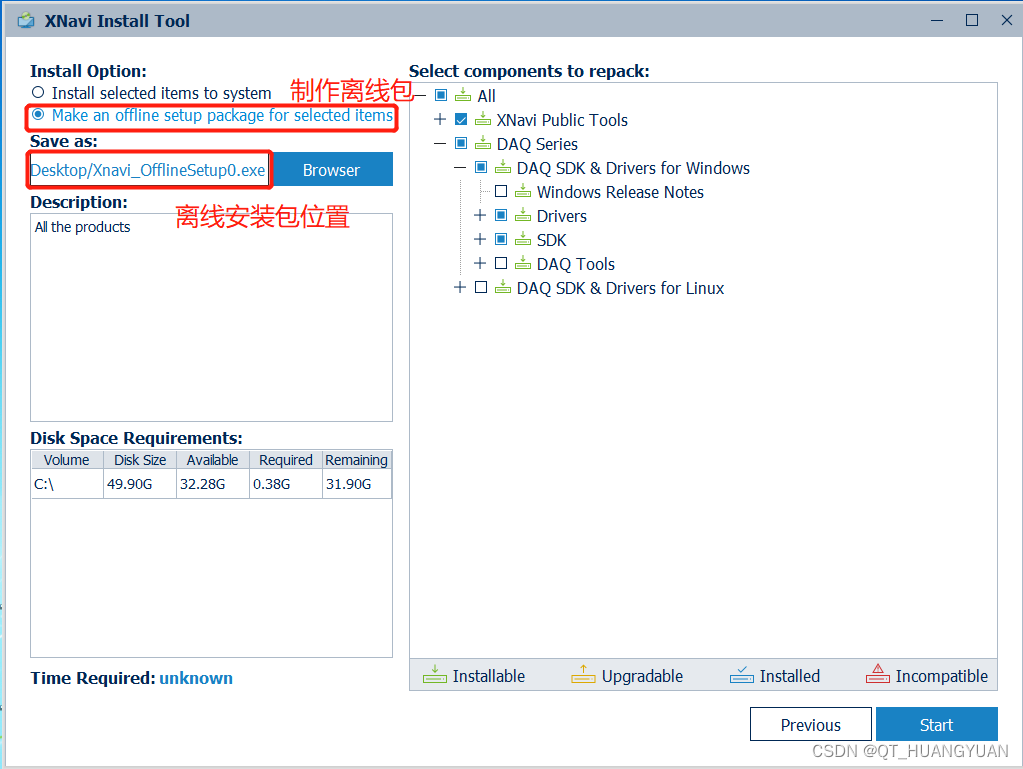Toggle the Drivers checkbox
The width and height of the screenshot is (1023, 769).
[x=501, y=215]
